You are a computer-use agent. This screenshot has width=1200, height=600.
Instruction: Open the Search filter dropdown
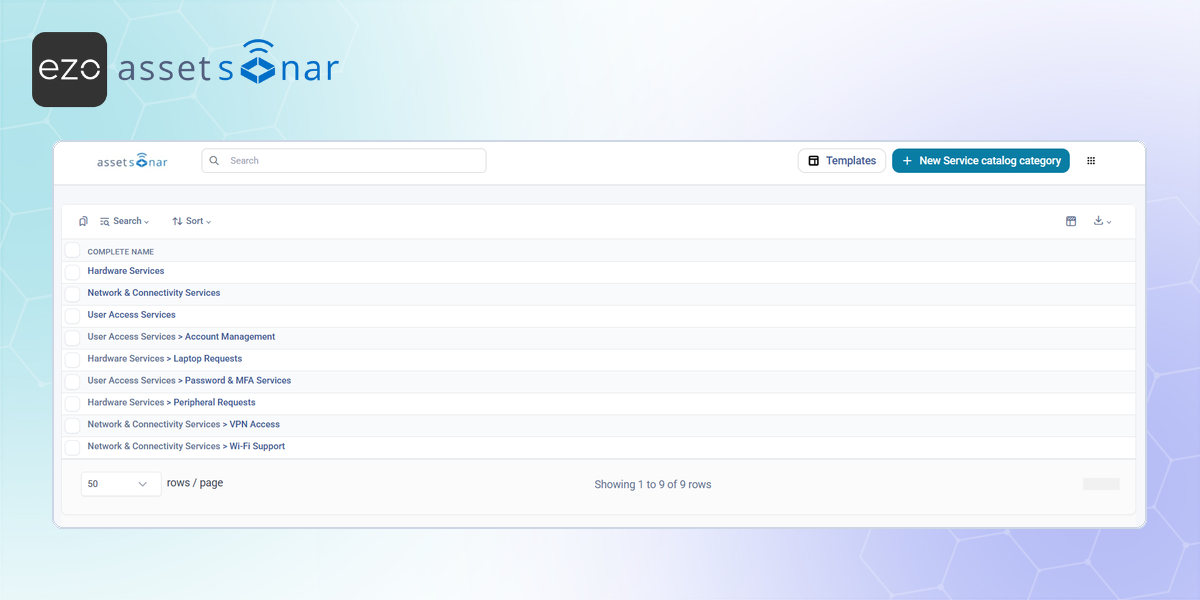tap(125, 221)
